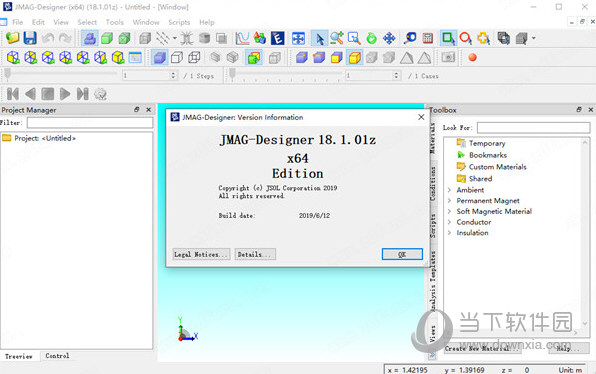The image size is (596, 374).
Task: Open Legal Notices button
Action: click(201, 254)
